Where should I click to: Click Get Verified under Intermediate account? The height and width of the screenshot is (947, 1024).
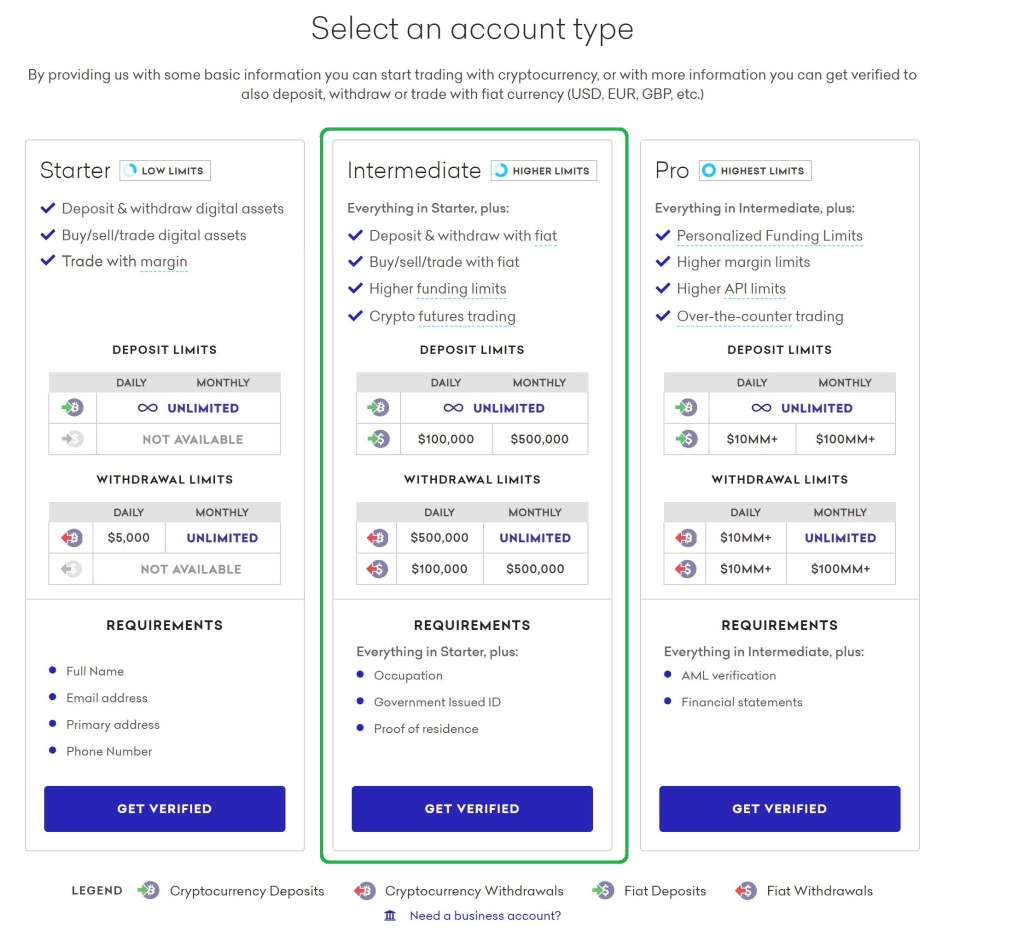pyautogui.click(x=472, y=808)
